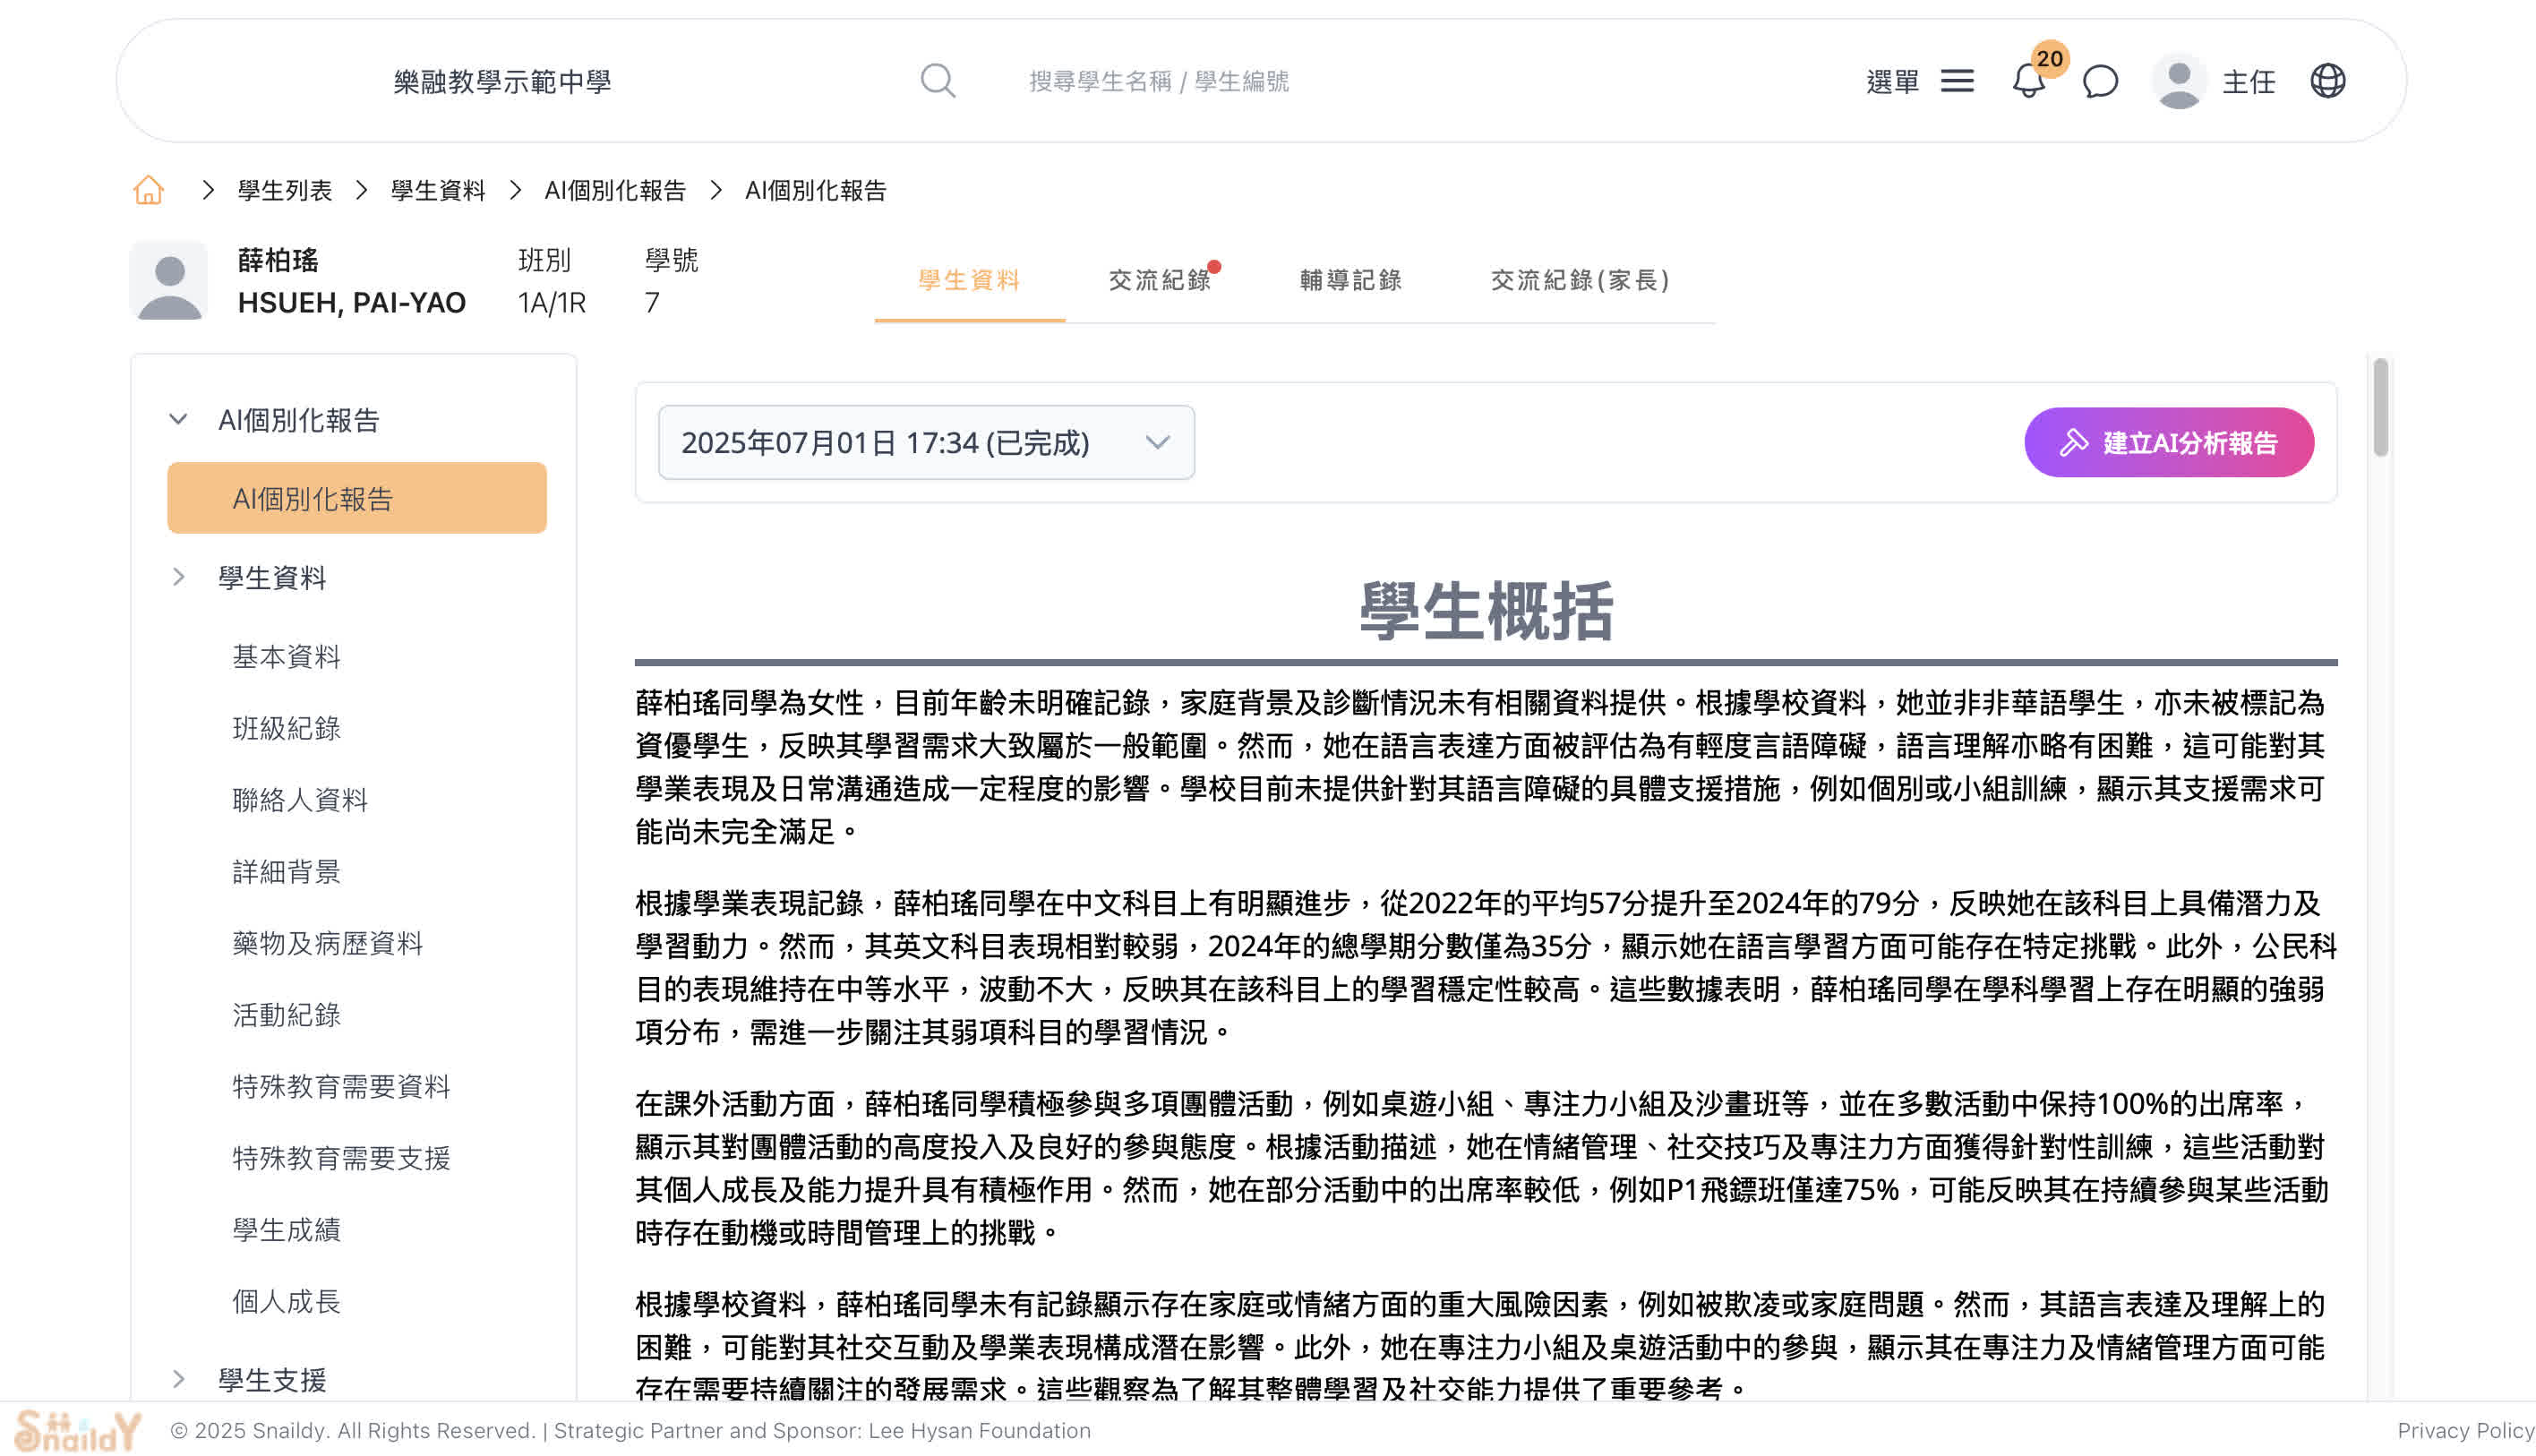
Task: Expand the 學生資料 sidebar section
Action: [x=178, y=577]
